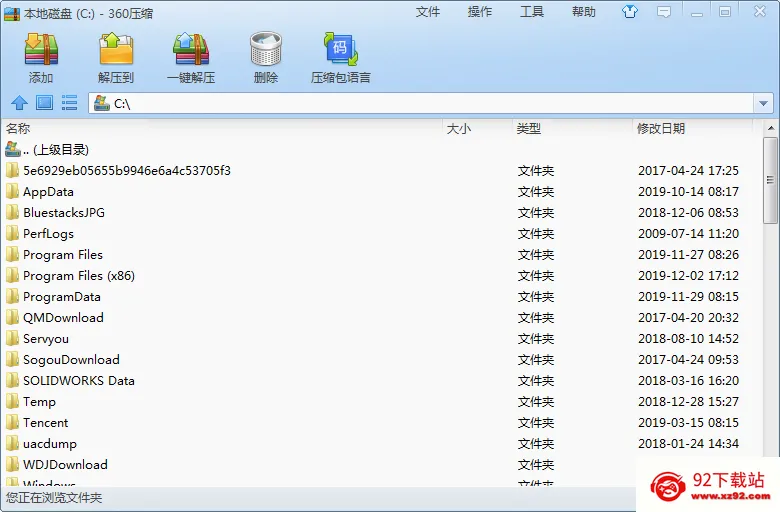Select folder 5e6929eb05655b9946e6a4c53705f3

(127, 171)
